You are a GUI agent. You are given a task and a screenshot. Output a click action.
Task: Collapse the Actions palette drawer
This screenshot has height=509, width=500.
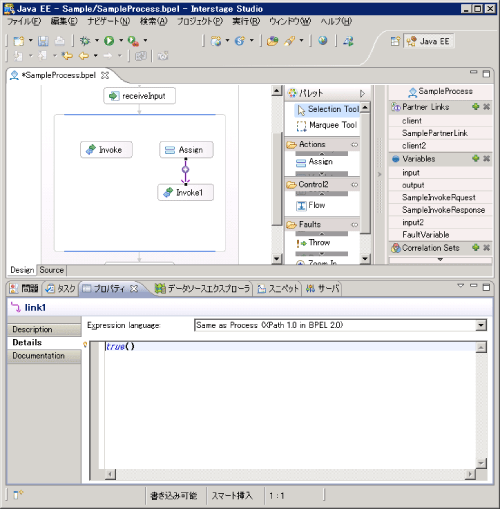[312, 144]
